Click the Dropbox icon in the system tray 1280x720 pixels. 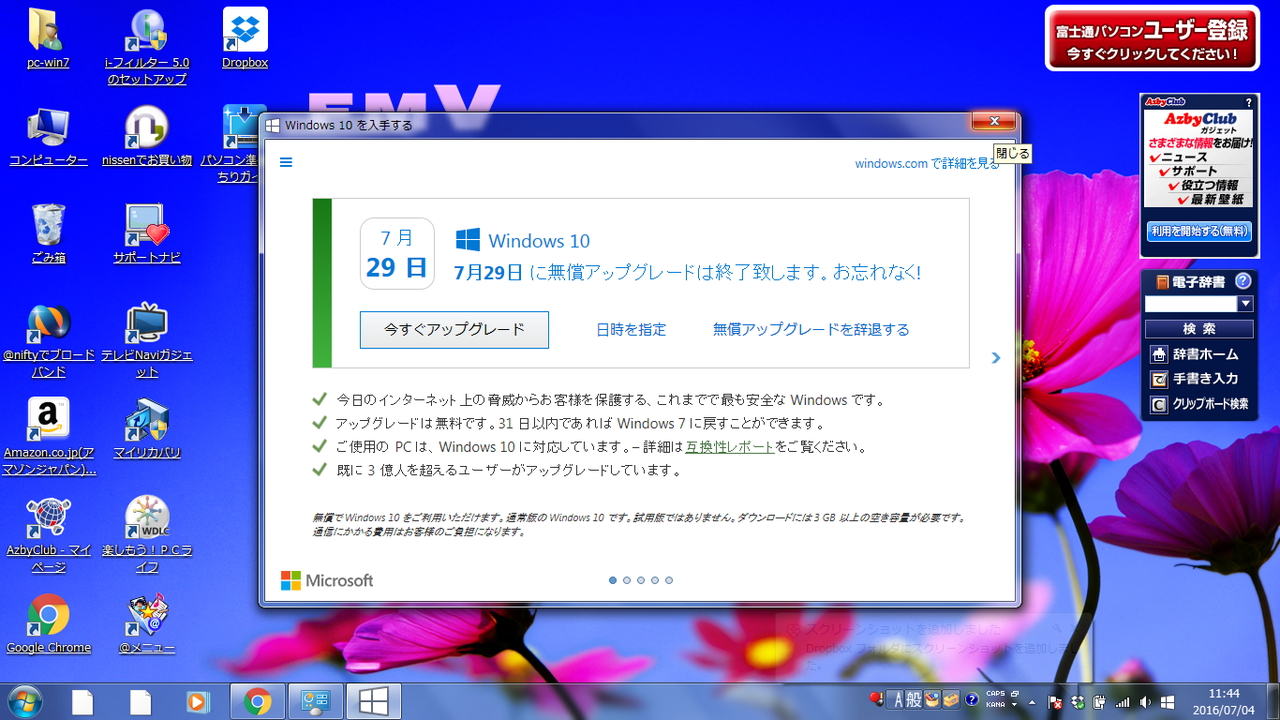coord(1076,701)
